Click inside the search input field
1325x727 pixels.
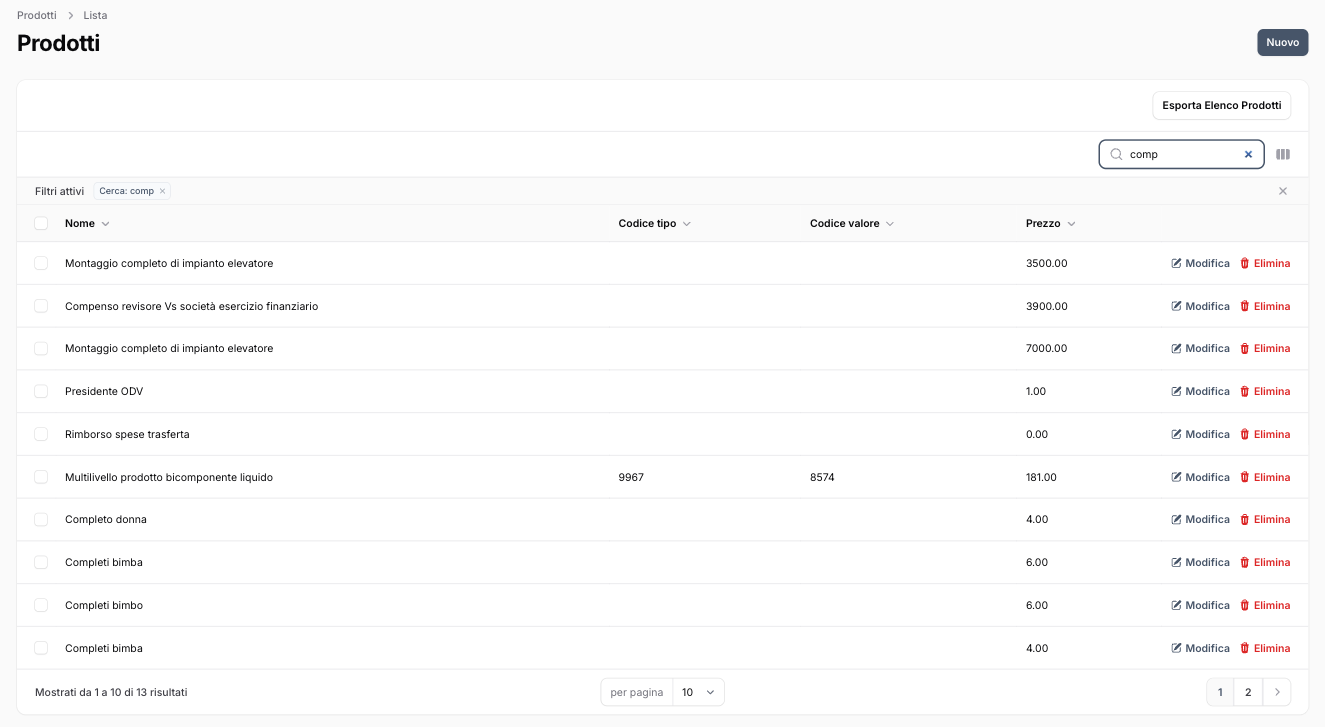click(1180, 155)
